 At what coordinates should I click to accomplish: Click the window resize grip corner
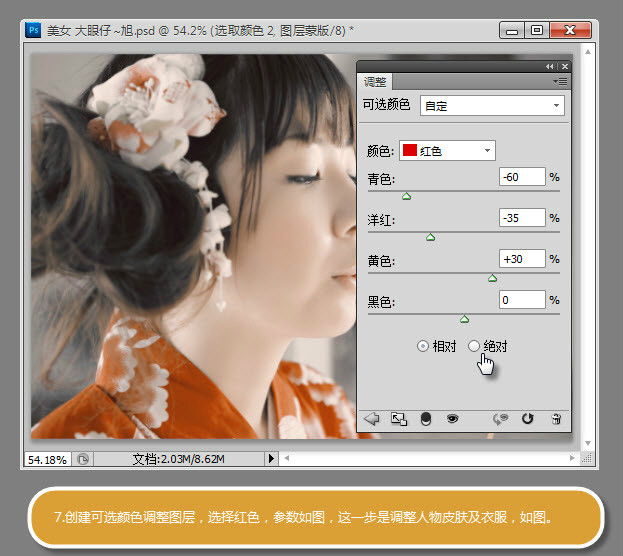point(587,459)
